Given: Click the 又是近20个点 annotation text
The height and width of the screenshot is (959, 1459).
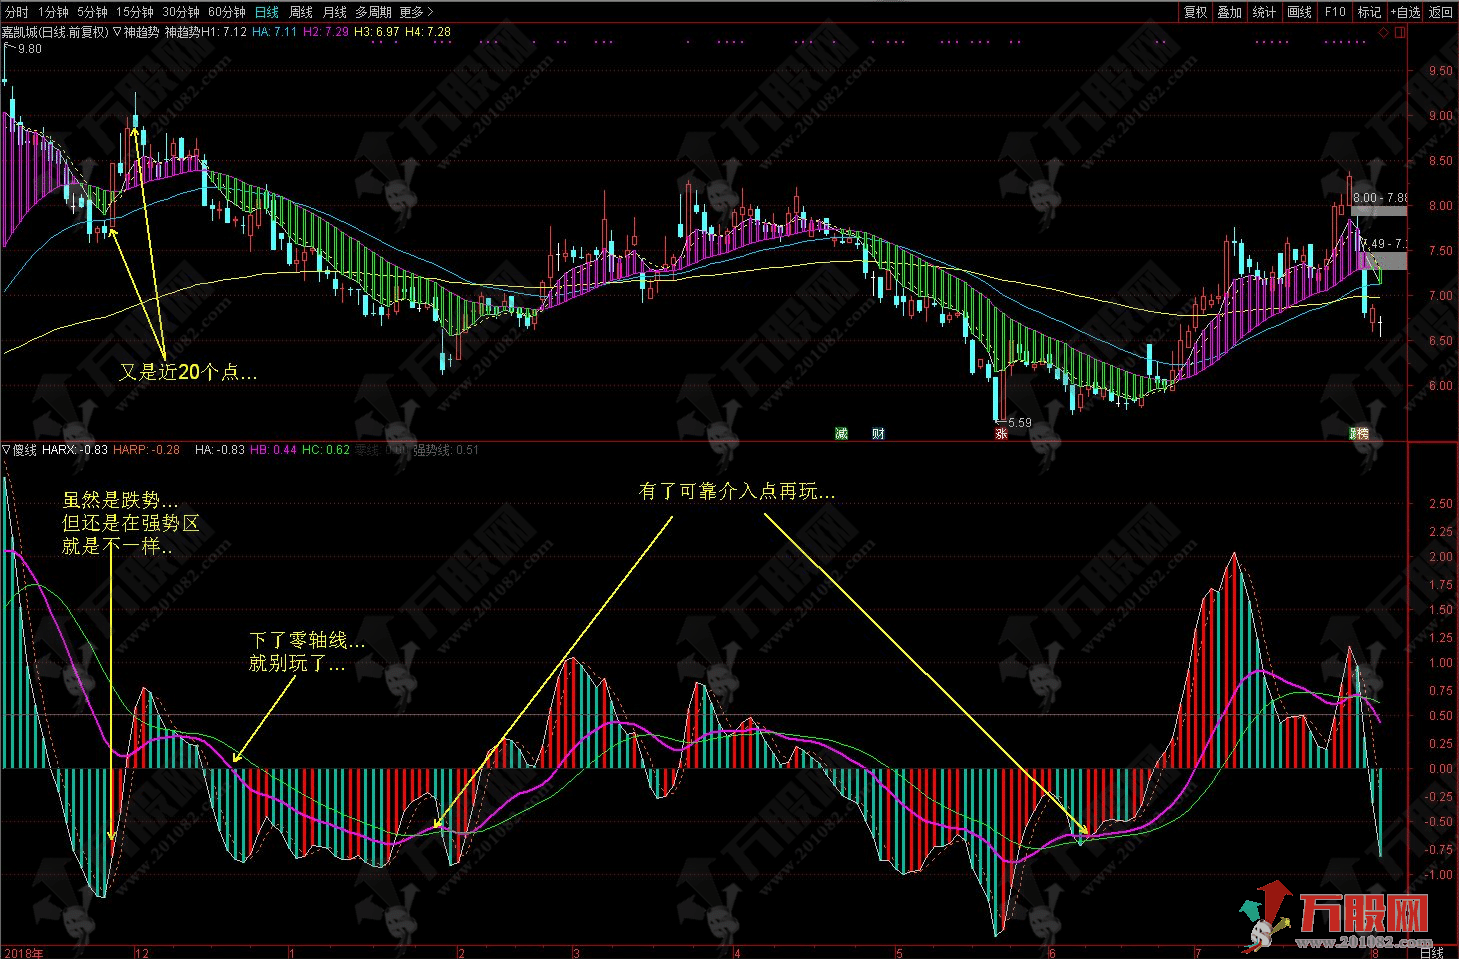Looking at the screenshot, I should tap(189, 373).
